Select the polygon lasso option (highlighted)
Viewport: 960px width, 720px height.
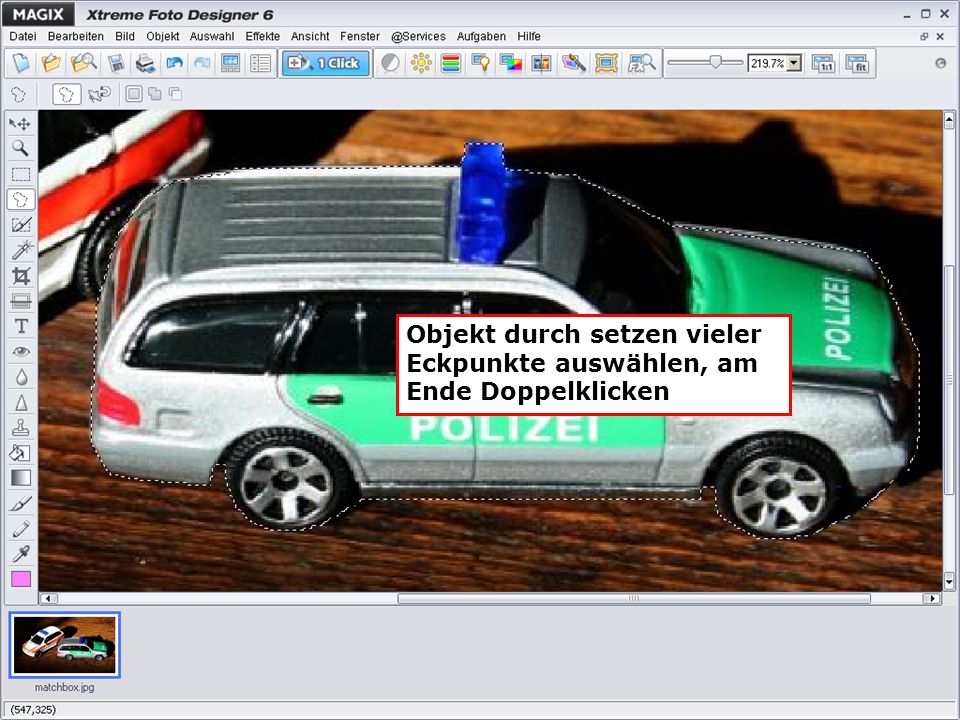67,94
